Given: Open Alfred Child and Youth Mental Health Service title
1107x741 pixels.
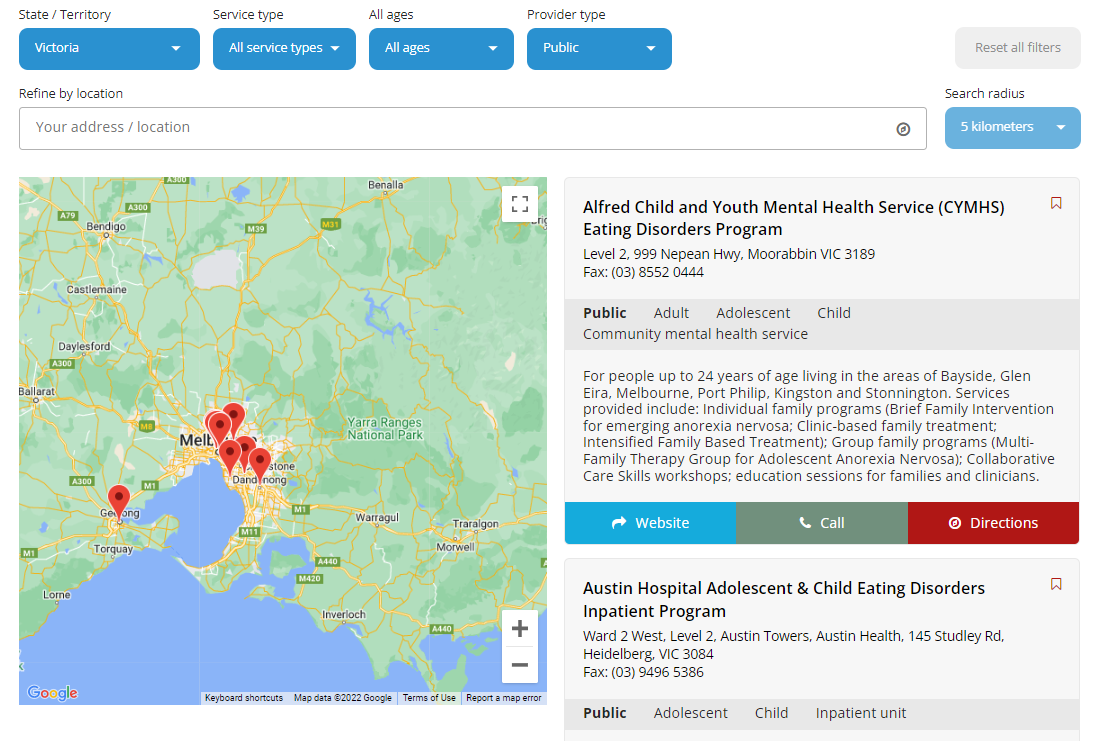Looking at the screenshot, I should (794, 218).
